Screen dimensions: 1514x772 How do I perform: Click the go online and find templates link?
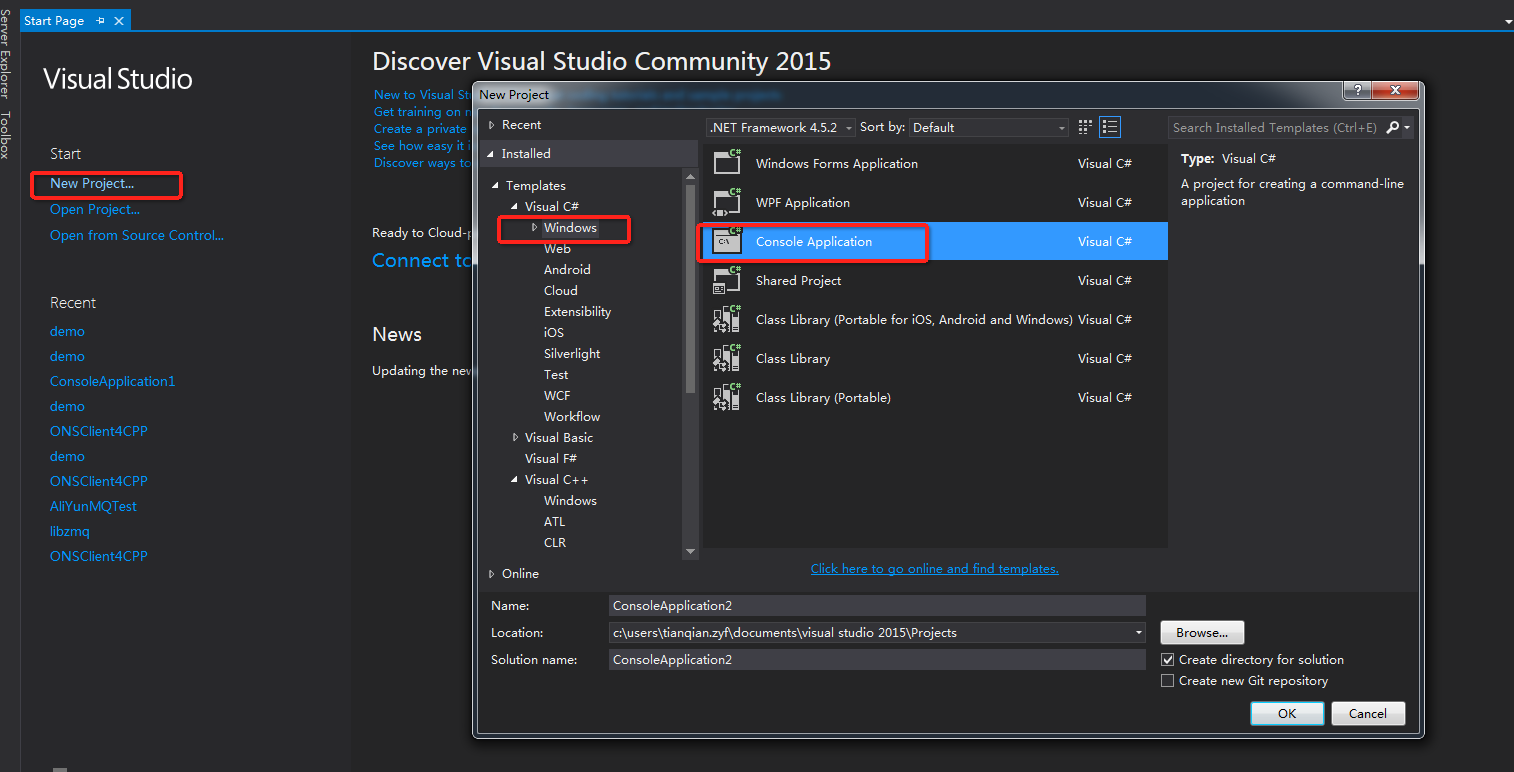[934, 569]
